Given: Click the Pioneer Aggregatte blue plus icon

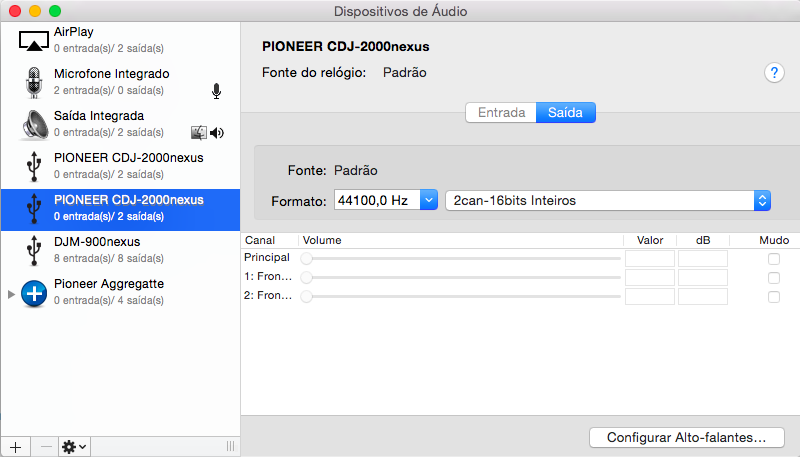Looking at the screenshot, I should tap(34, 292).
